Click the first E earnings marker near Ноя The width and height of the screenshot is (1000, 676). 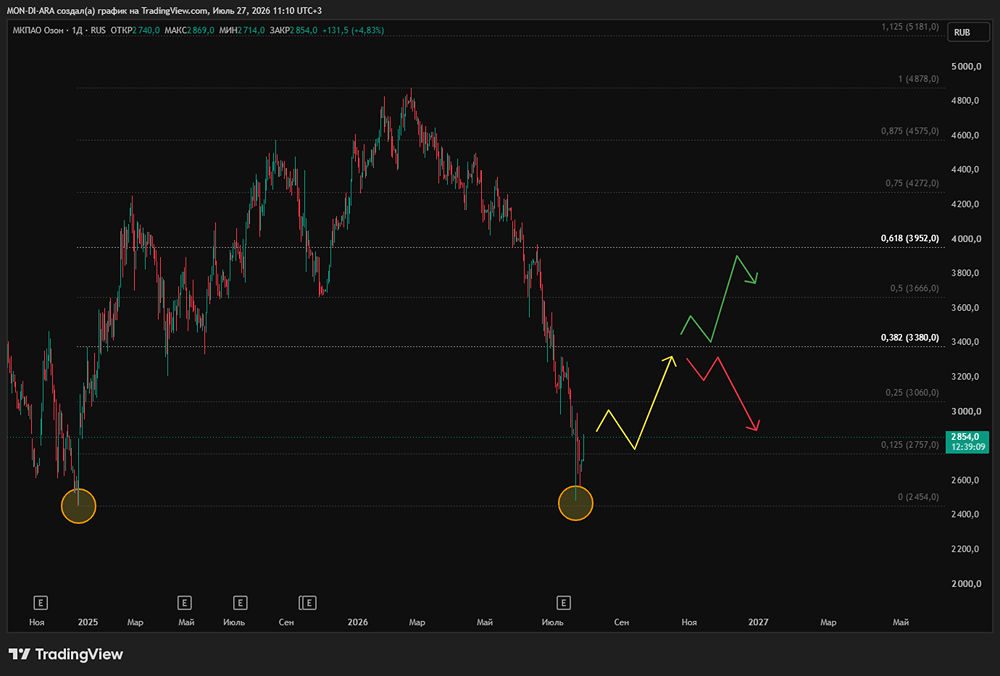[x=40, y=603]
